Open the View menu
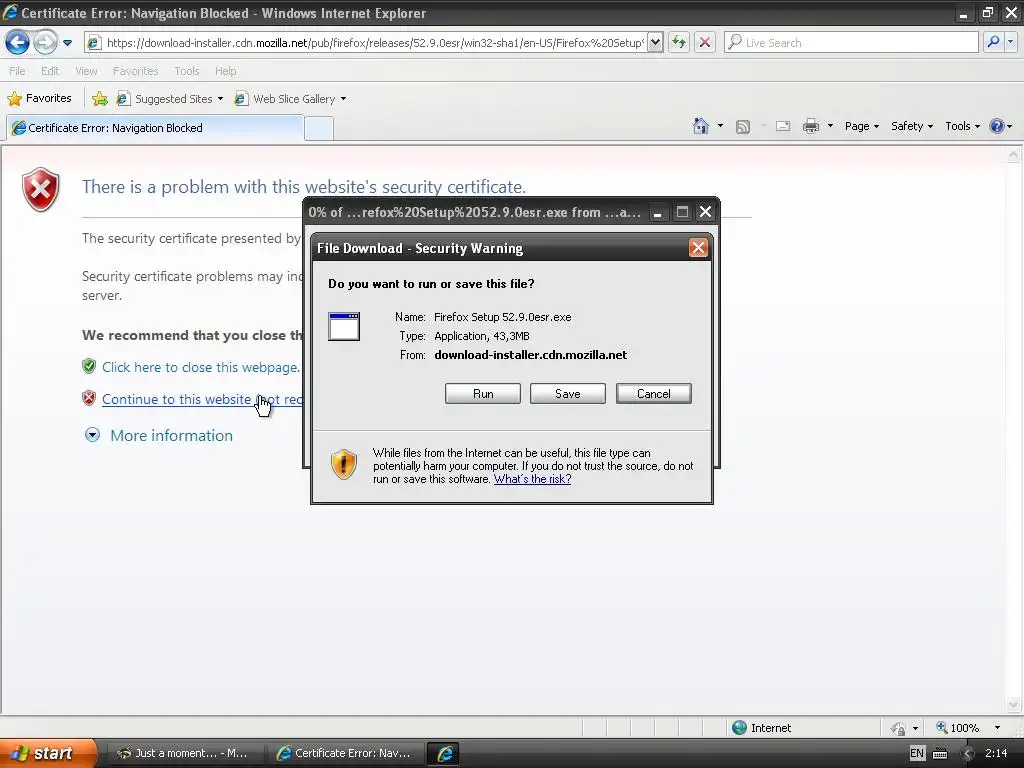The height and width of the screenshot is (768, 1024). (x=86, y=71)
